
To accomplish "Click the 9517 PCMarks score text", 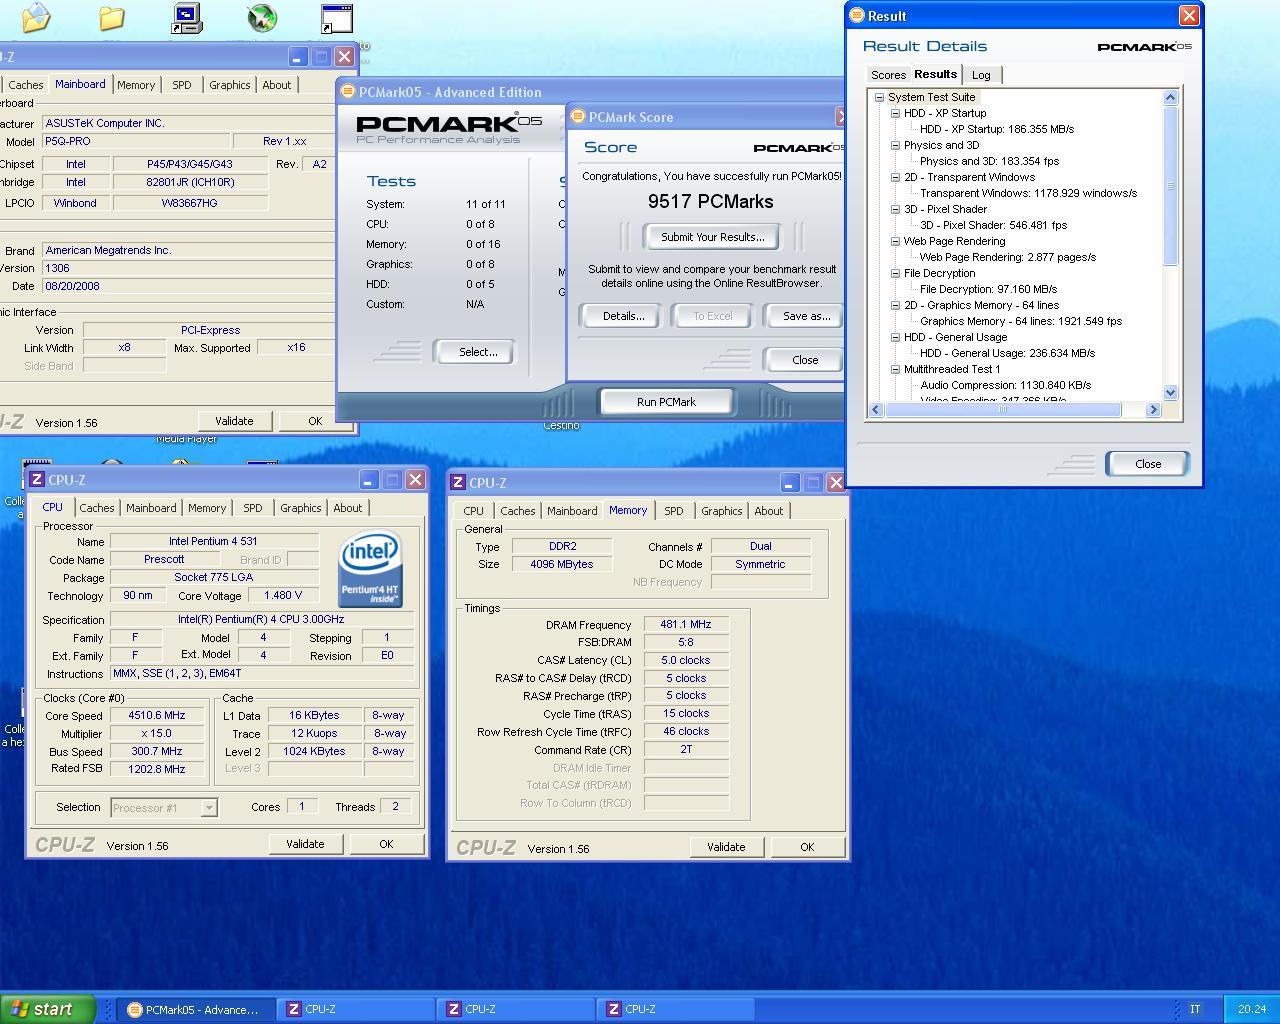I will pyautogui.click(x=710, y=202).
